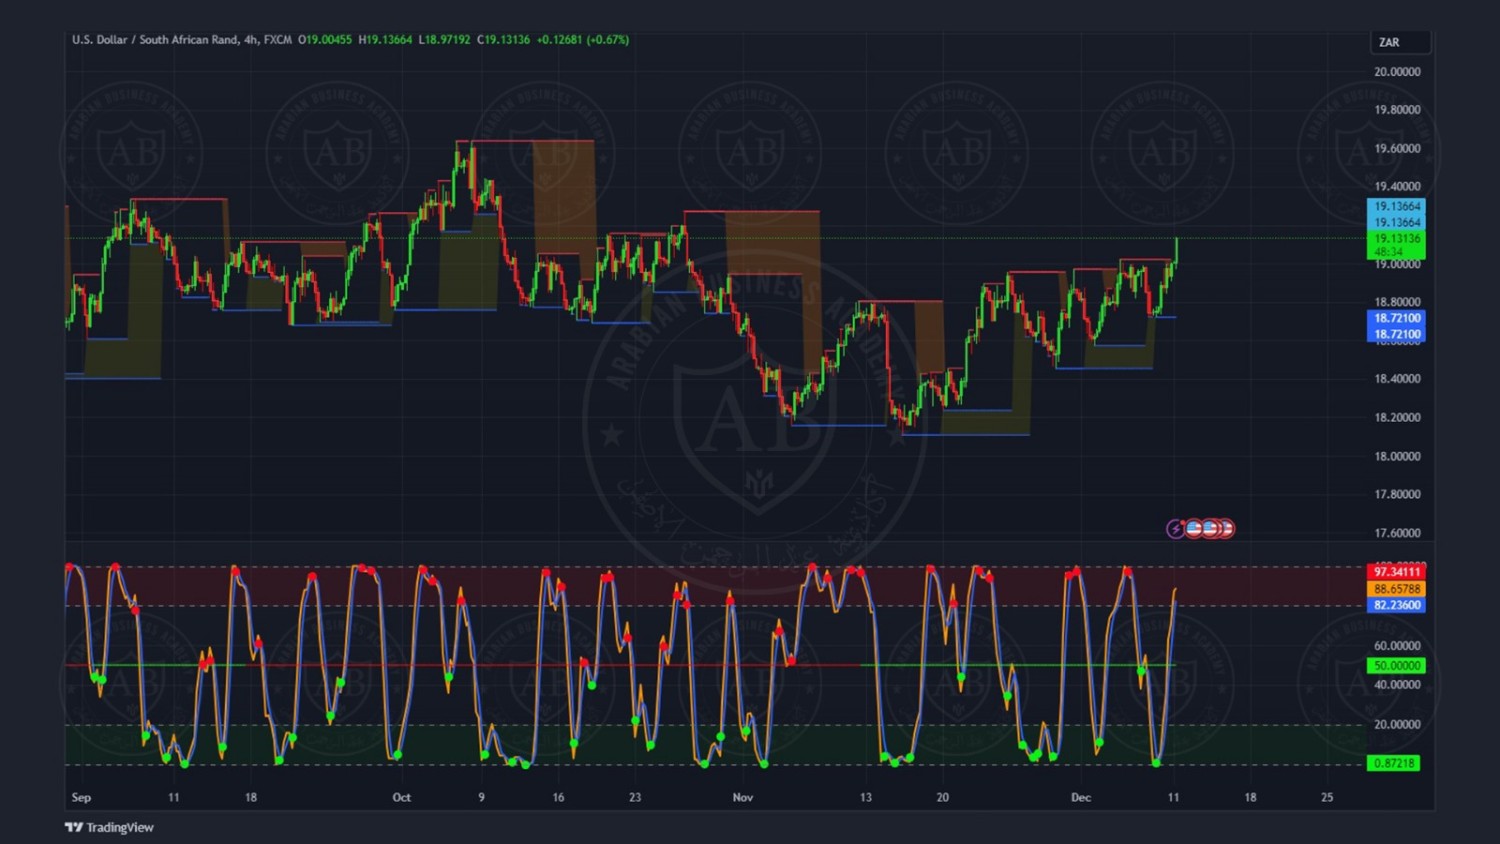This screenshot has width=1500, height=844.
Task: Click the 20 date label on time axis
Action: [942, 797]
